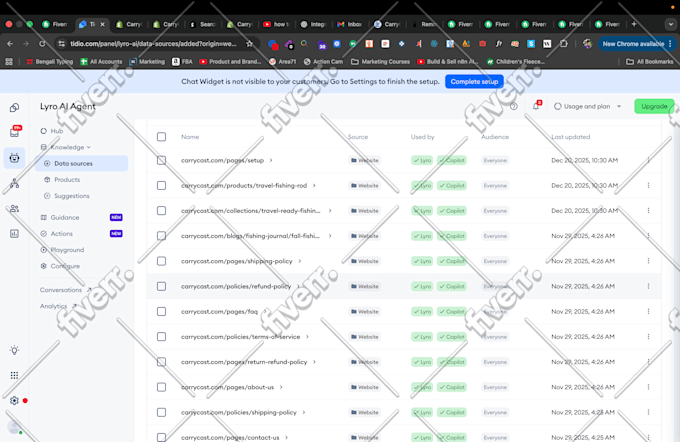Check the collections/travel-ready-fishin row
680x442 pixels.
click(x=161, y=210)
